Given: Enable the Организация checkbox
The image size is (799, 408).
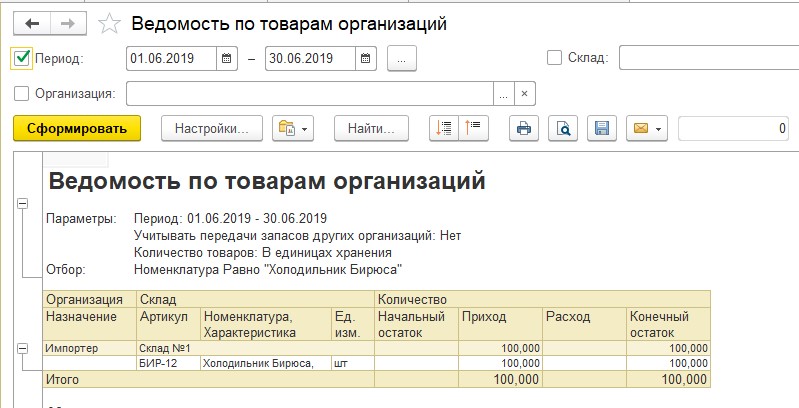Looking at the screenshot, I should [x=21, y=94].
